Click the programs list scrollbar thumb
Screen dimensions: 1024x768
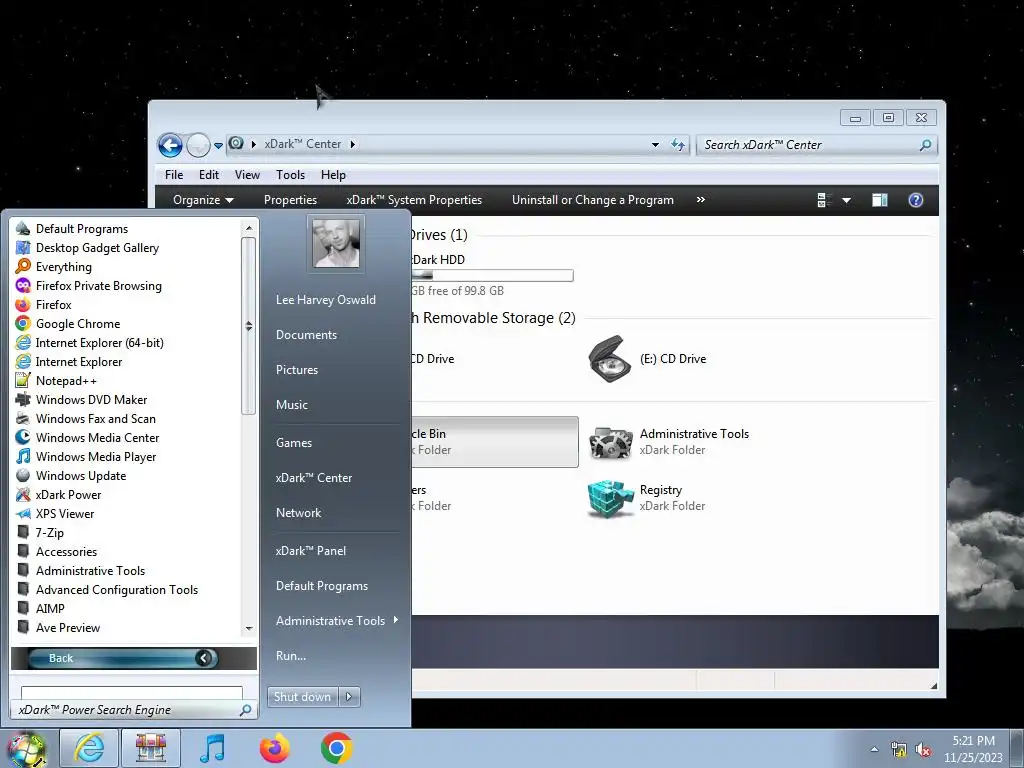pos(248,325)
